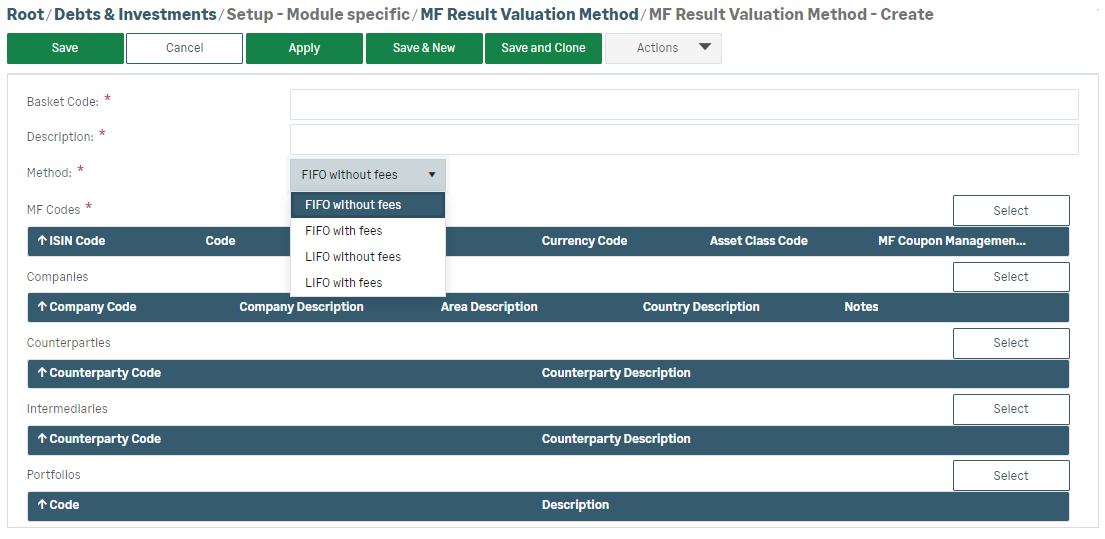Go to Debts & Investments breadcrumb
This screenshot has width=1105, height=539.
tap(135, 15)
